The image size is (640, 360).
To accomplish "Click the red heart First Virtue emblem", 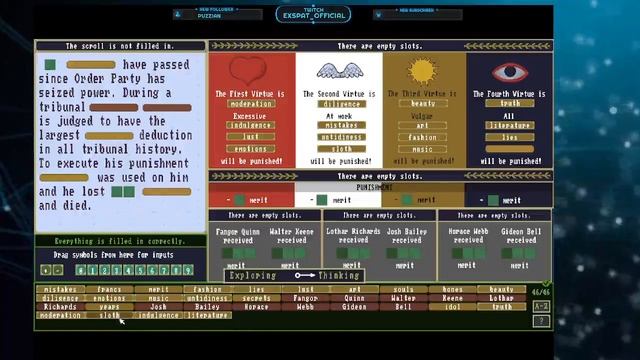I will (x=248, y=71).
